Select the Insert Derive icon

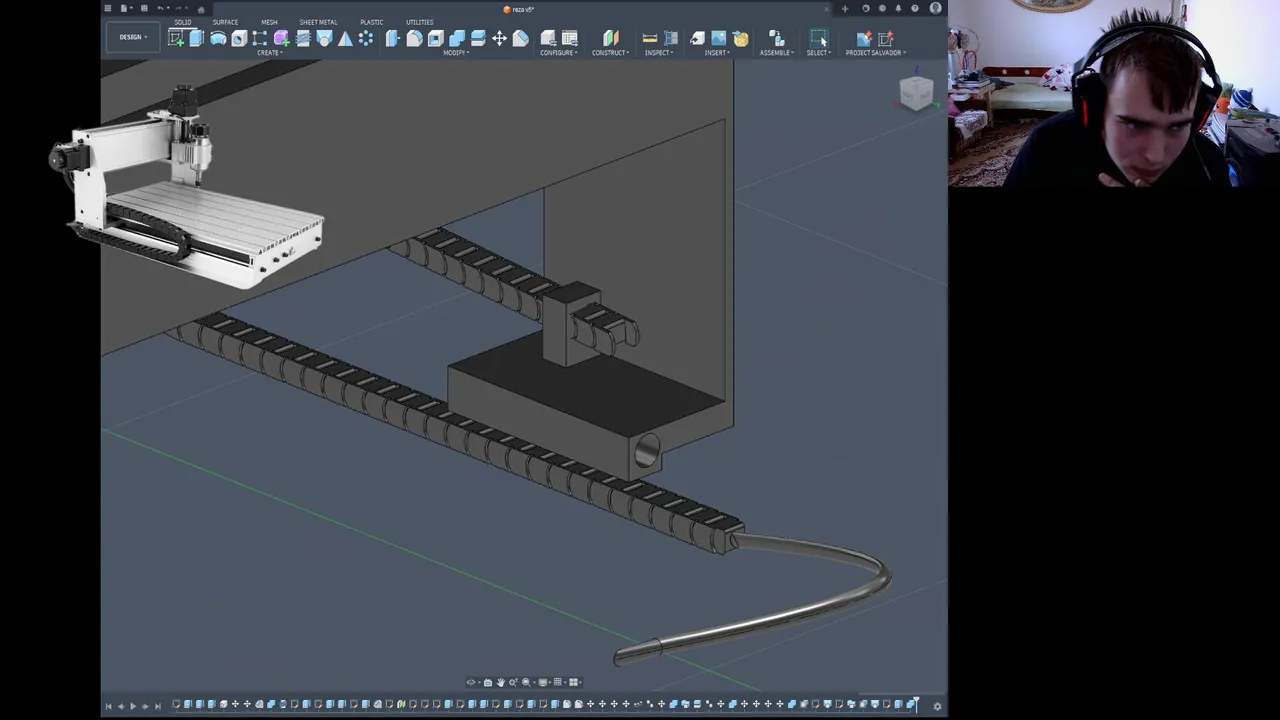pyautogui.click(x=697, y=38)
